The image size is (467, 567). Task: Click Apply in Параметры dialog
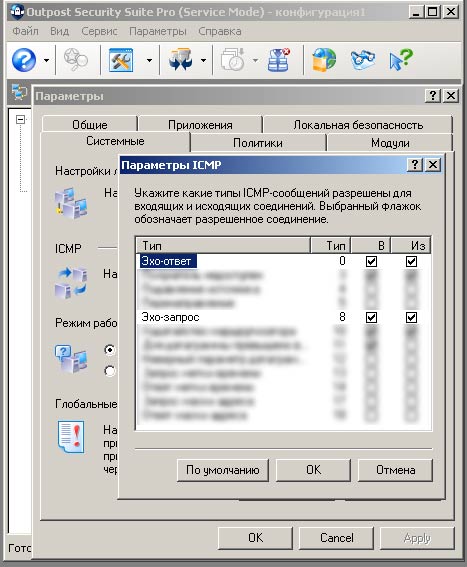pos(417,538)
